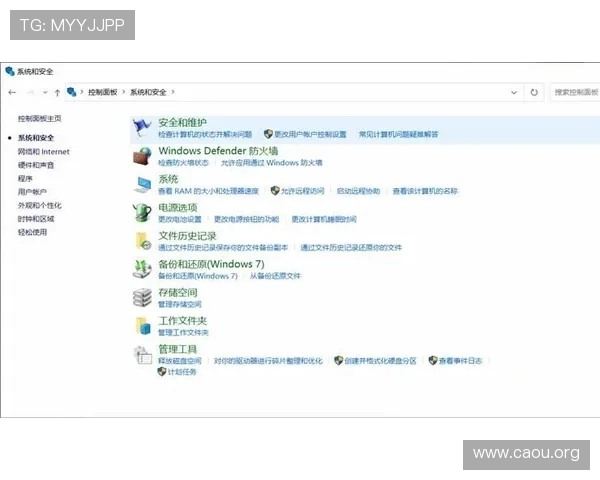This screenshot has height=480, width=600.
Task: Click 对你的驱动器进行碎片整理和优化 link
Action: click(x=268, y=361)
